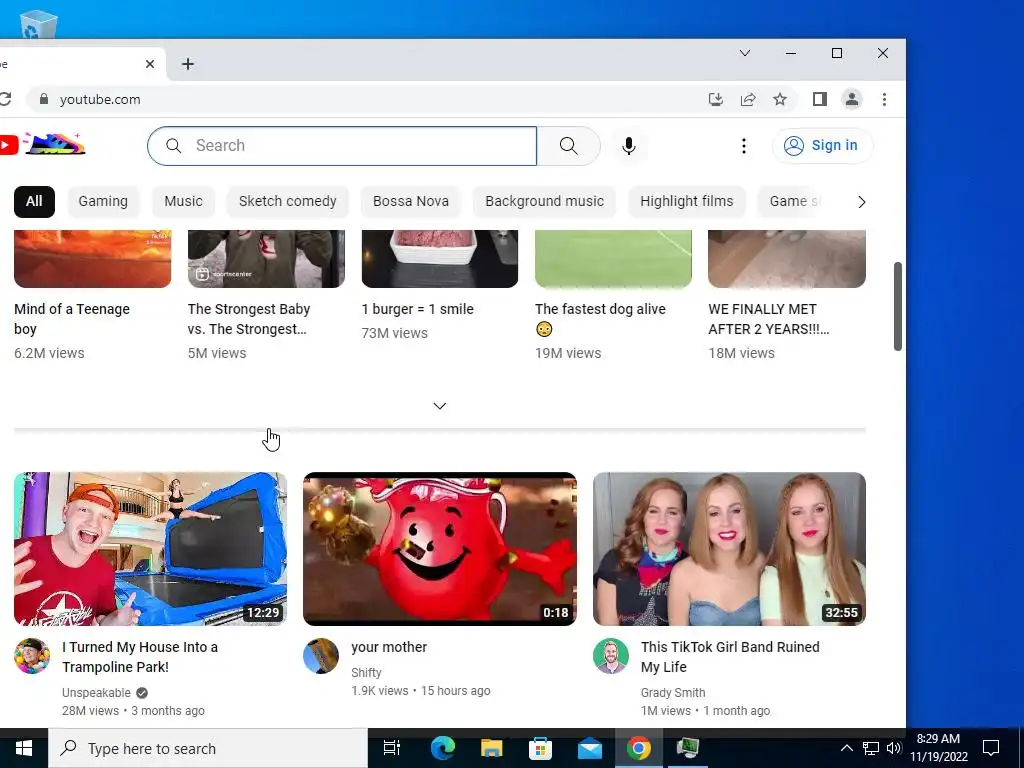This screenshot has width=1024, height=768.
Task: Click the TikTok Girl Band video thumbnail
Action: pyautogui.click(x=729, y=549)
